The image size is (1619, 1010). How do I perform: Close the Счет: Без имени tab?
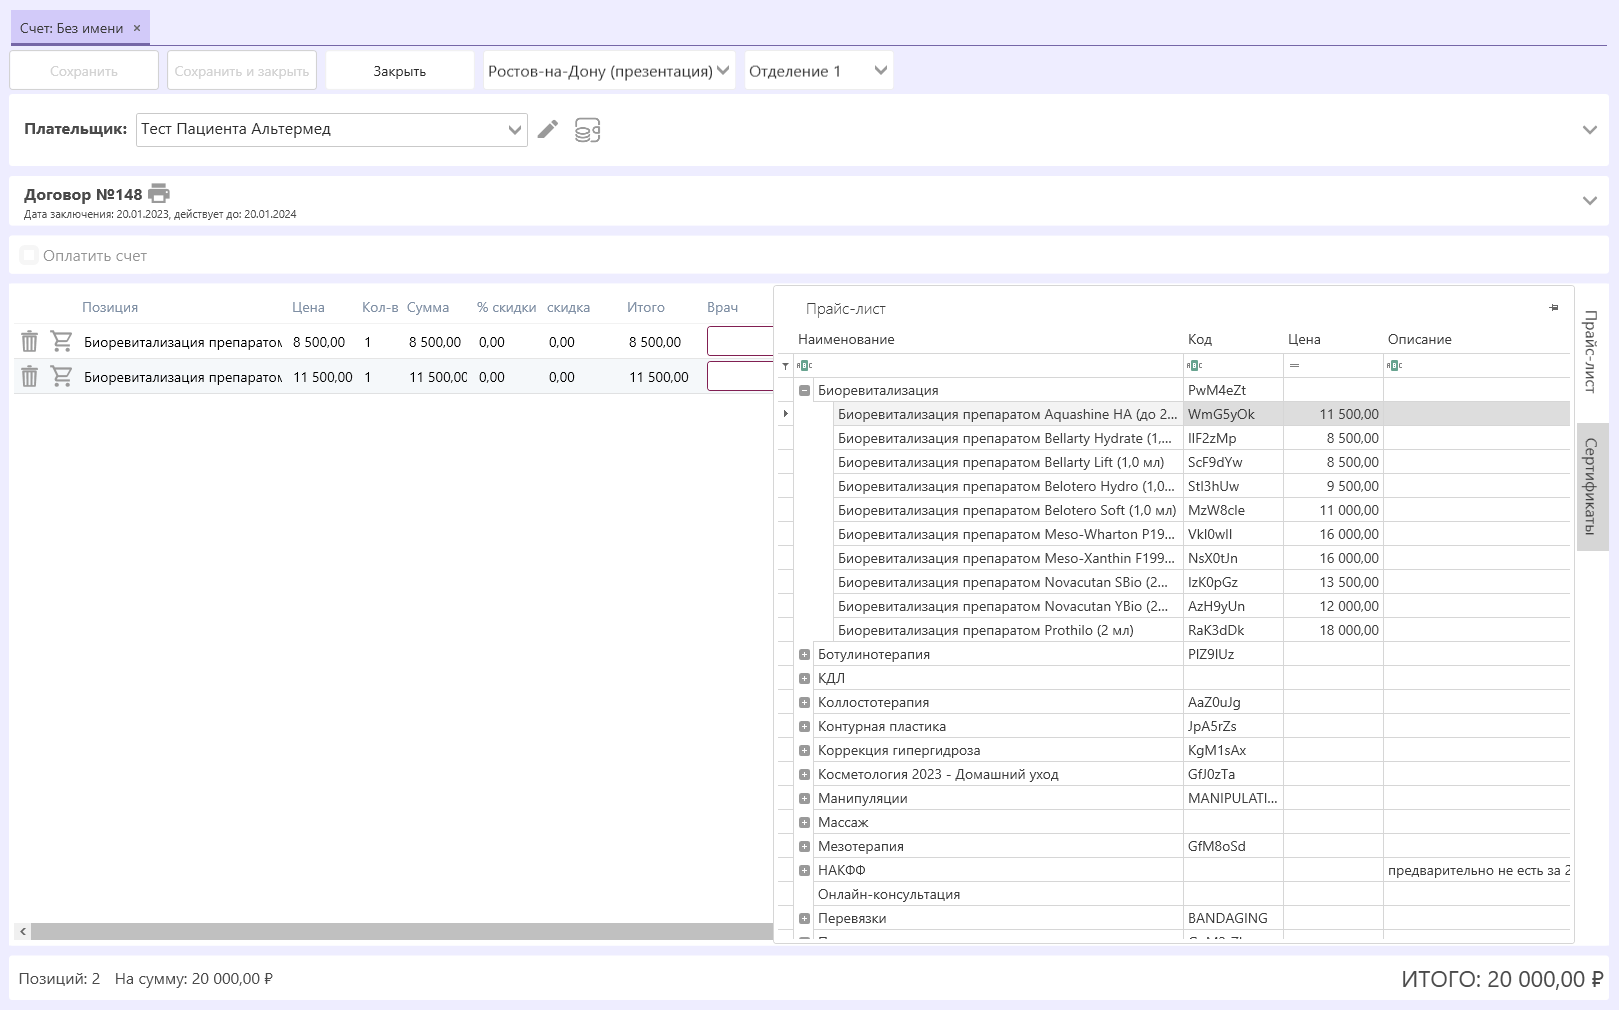tap(137, 28)
